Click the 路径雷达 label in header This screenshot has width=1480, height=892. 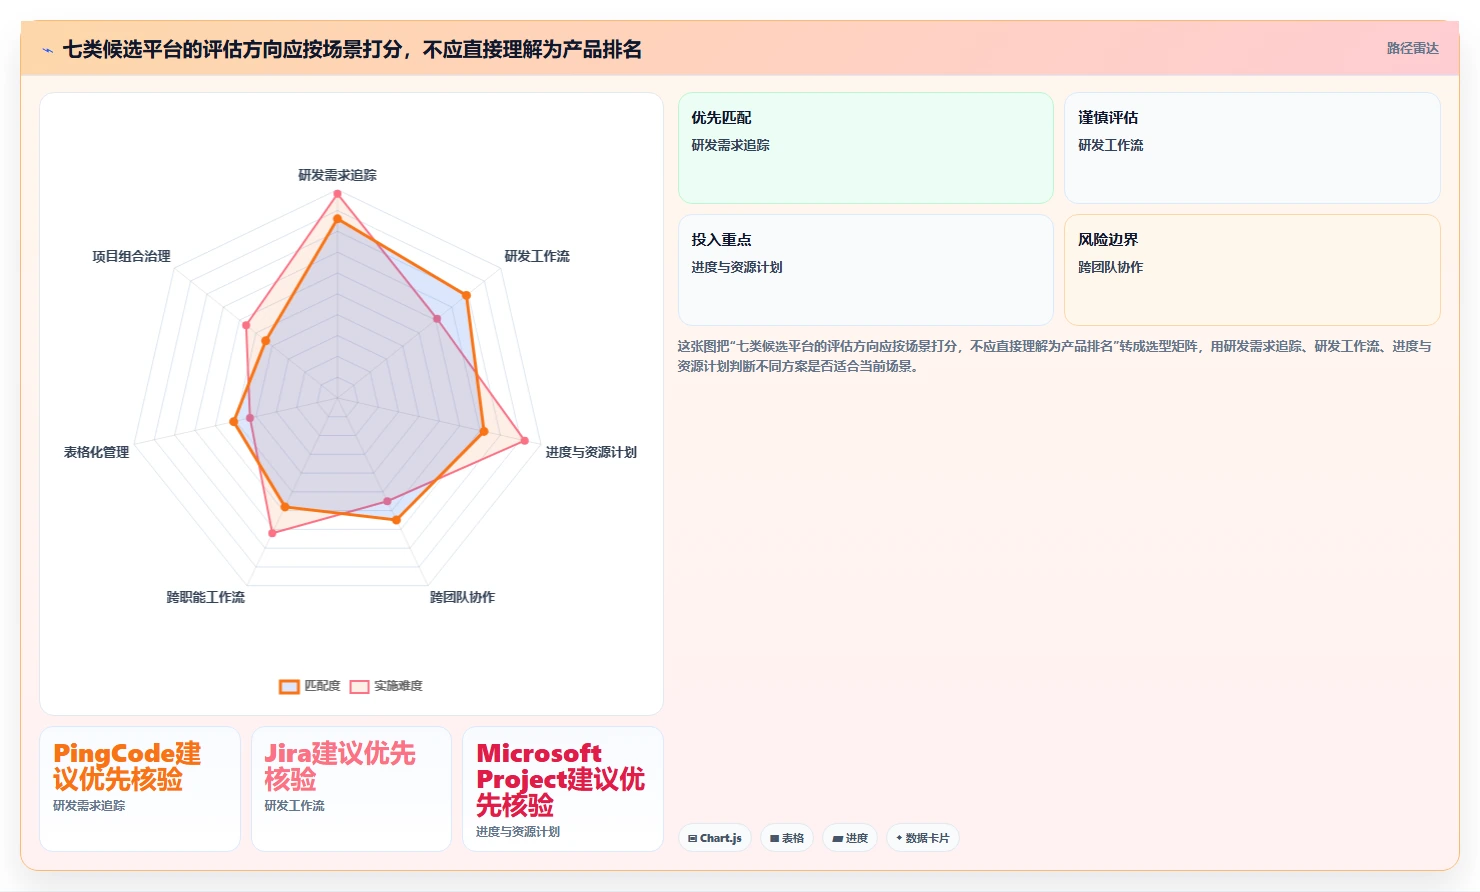1412,48
